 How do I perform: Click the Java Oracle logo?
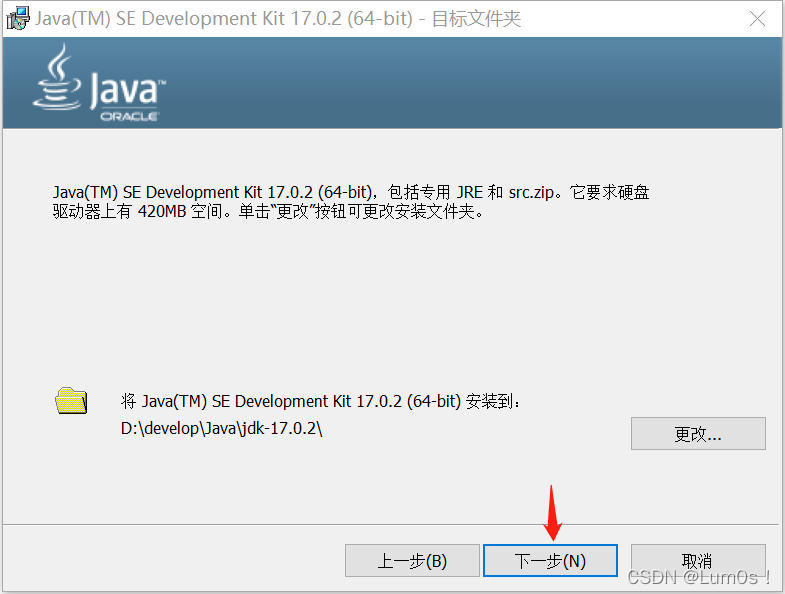[99, 83]
